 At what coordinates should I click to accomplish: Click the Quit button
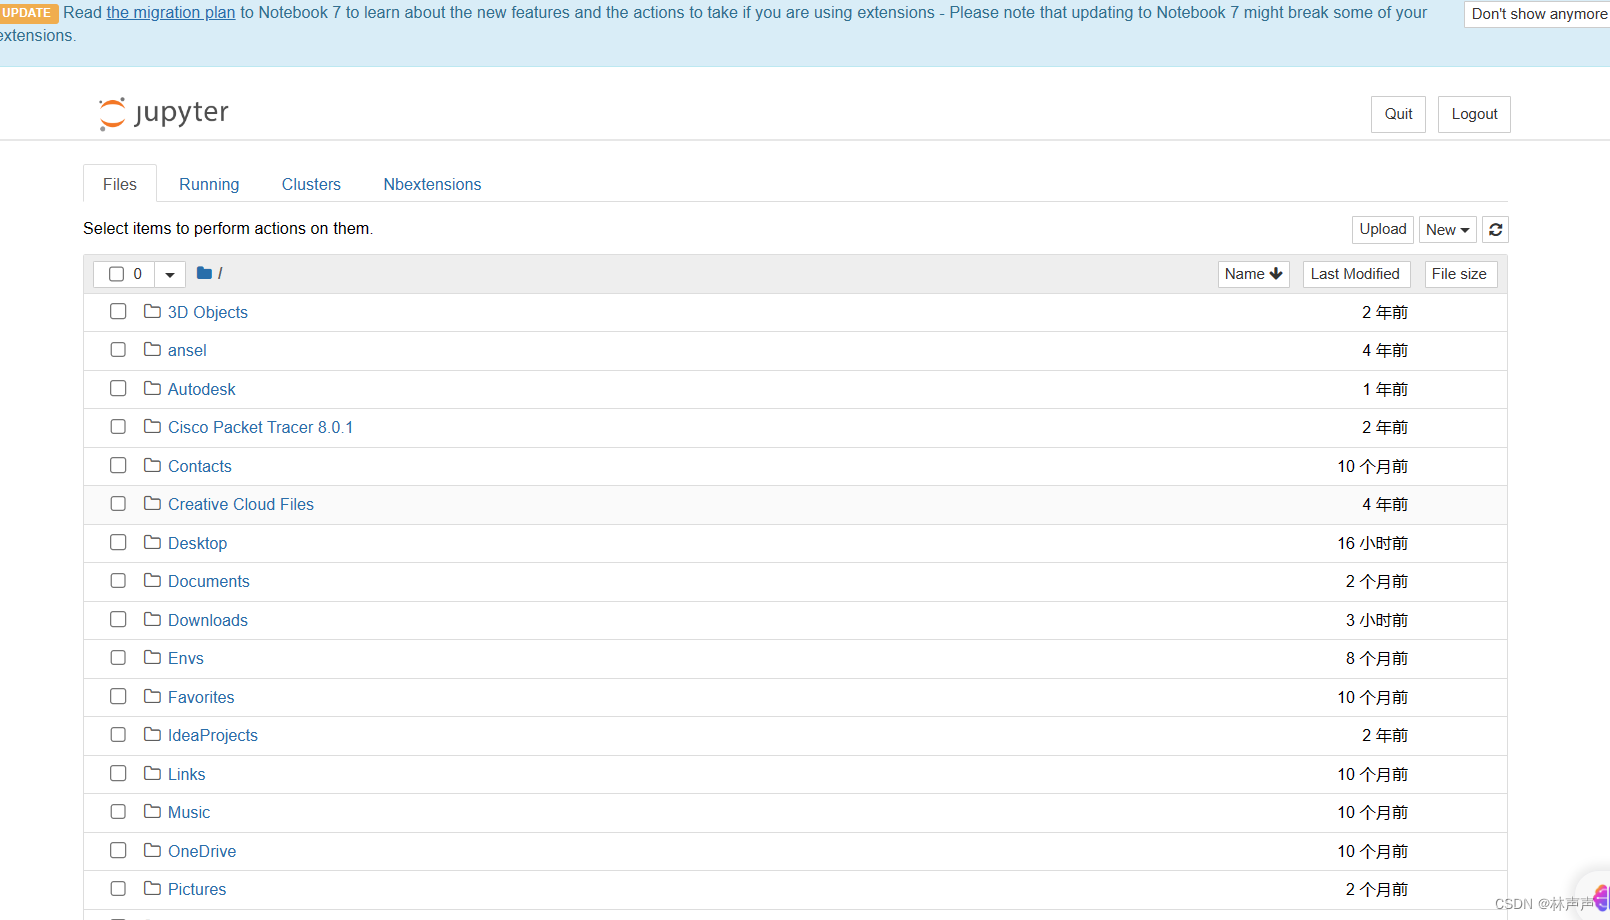tap(1398, 114)
